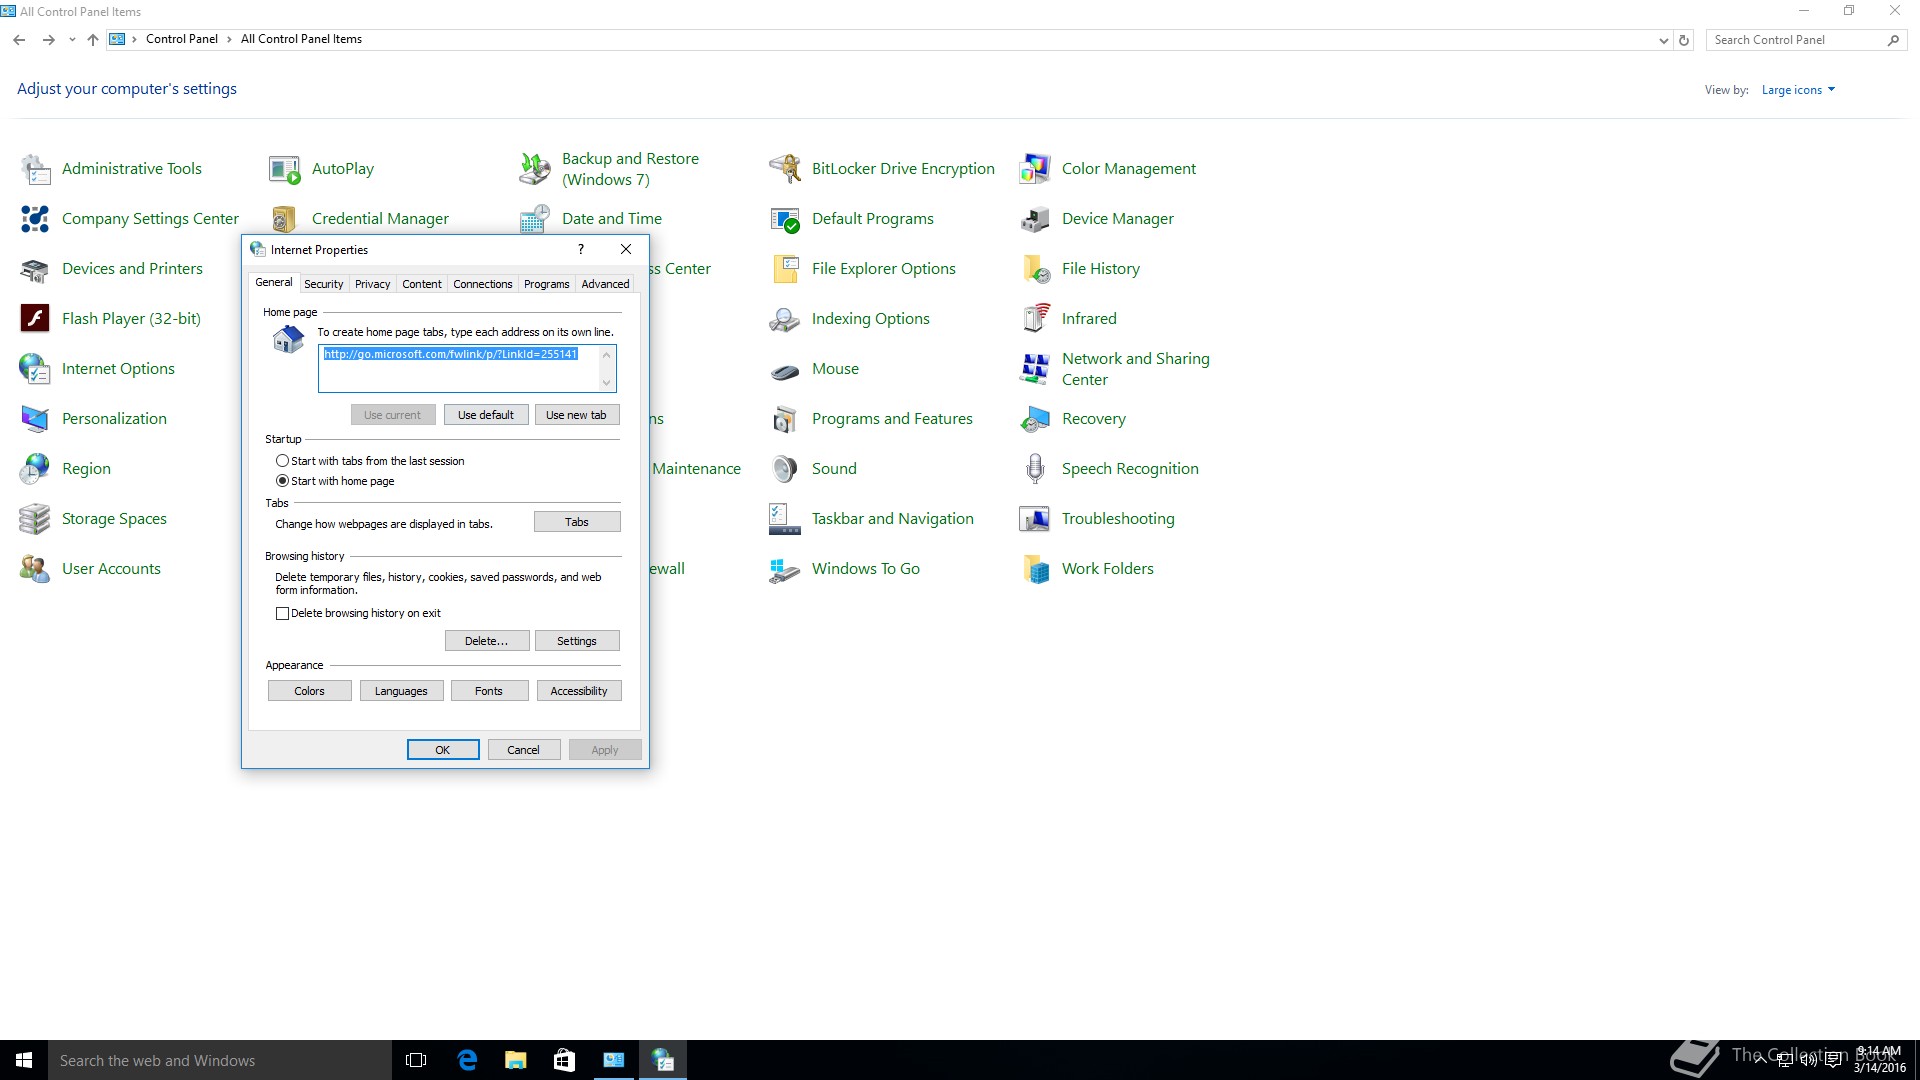
Task: Open the Recovery icon
Action: coord(1035,419)
